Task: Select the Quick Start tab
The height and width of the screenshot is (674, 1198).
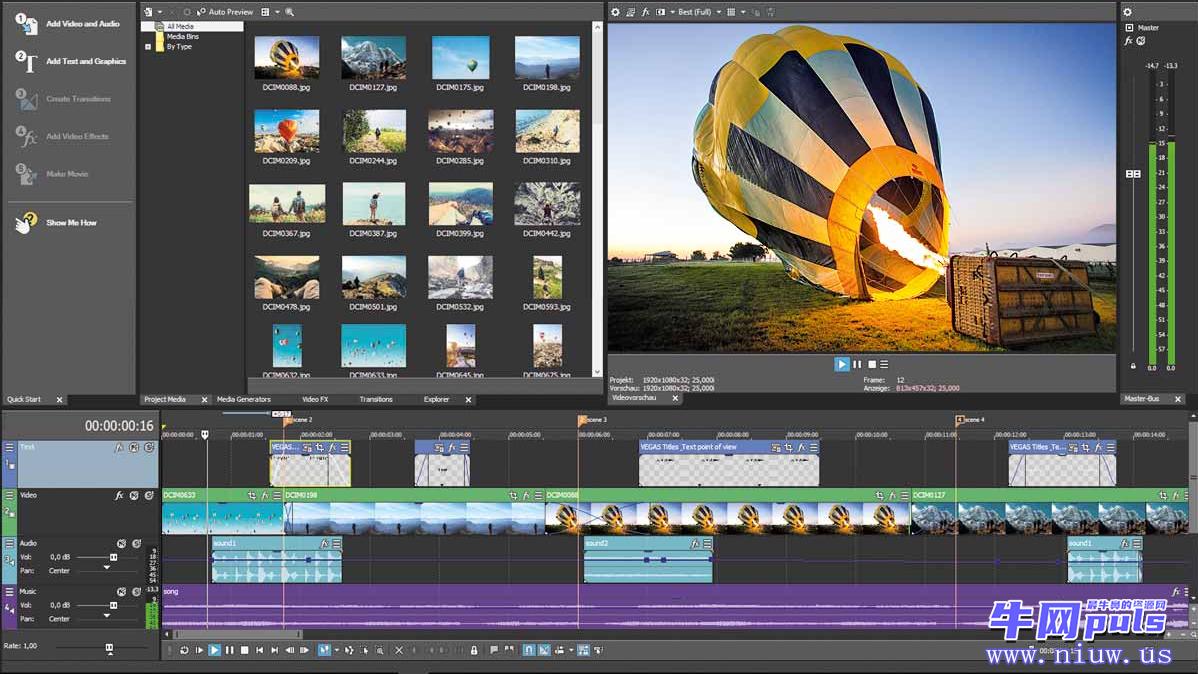Action: (24, 399)
